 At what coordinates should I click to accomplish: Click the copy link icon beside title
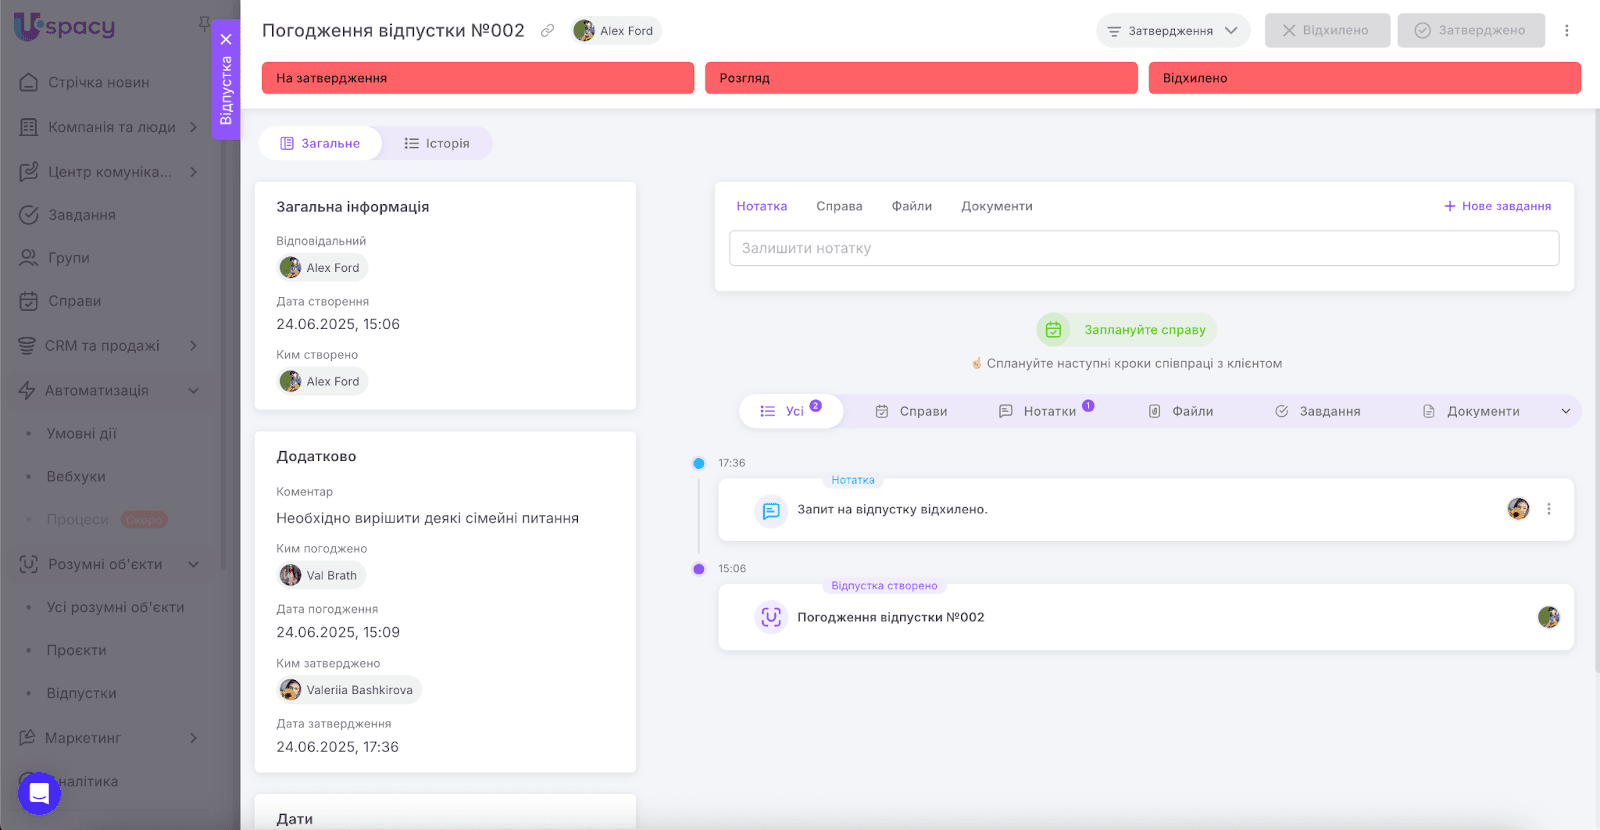tap(547, 31)
